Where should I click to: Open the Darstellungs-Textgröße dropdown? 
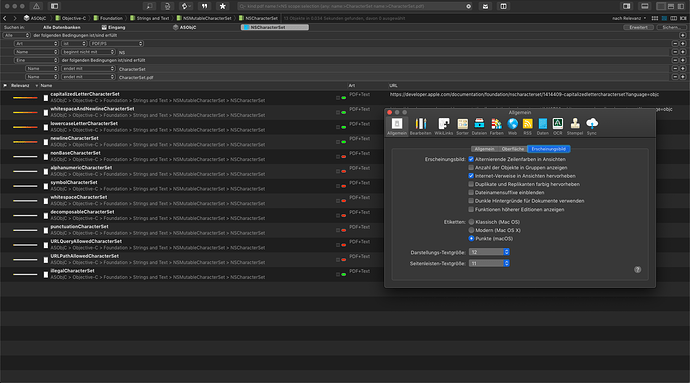pos(489,252)
